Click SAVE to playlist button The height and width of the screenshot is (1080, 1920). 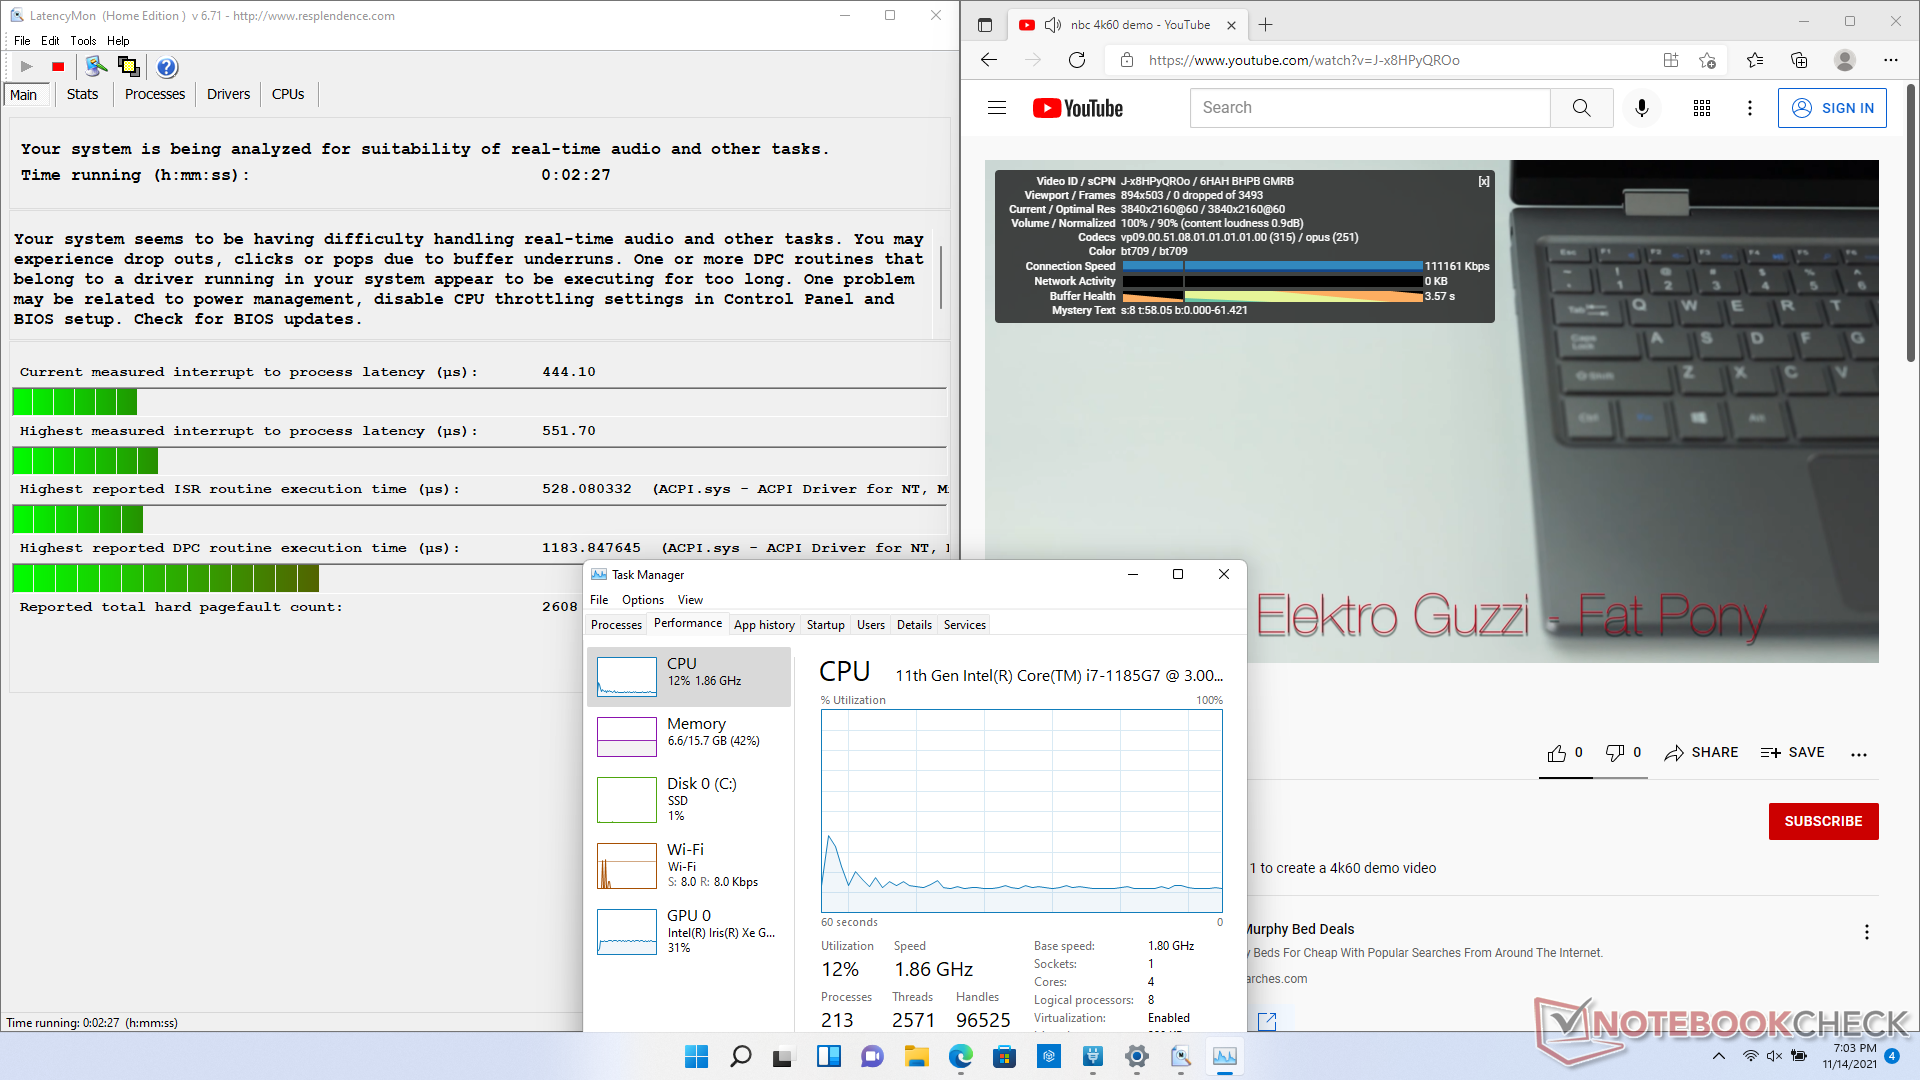pyautogui.click(x=1792, y=753)
